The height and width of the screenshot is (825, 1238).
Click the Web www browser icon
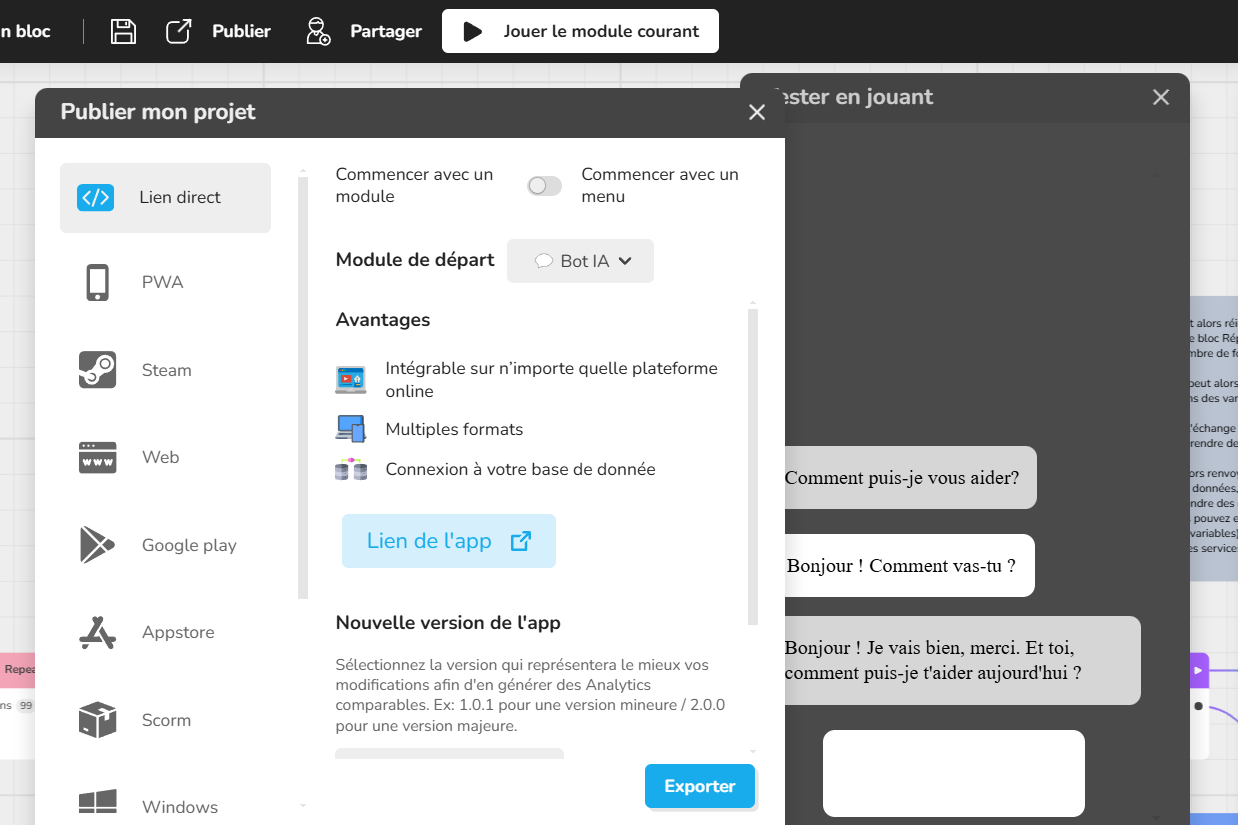tap(97, 457)
